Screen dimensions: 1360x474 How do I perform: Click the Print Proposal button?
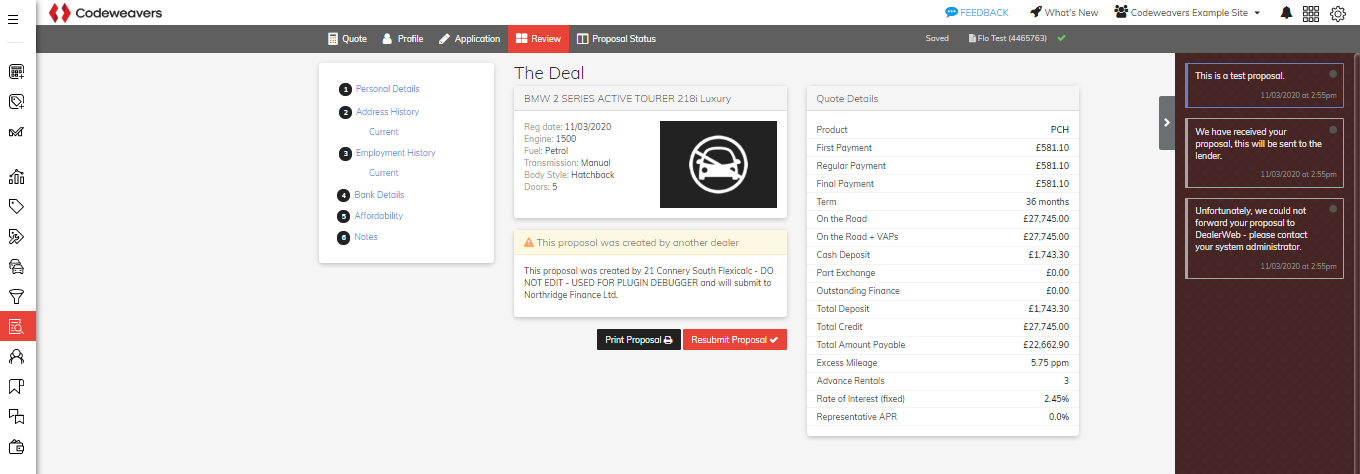(x=639, y=340)
